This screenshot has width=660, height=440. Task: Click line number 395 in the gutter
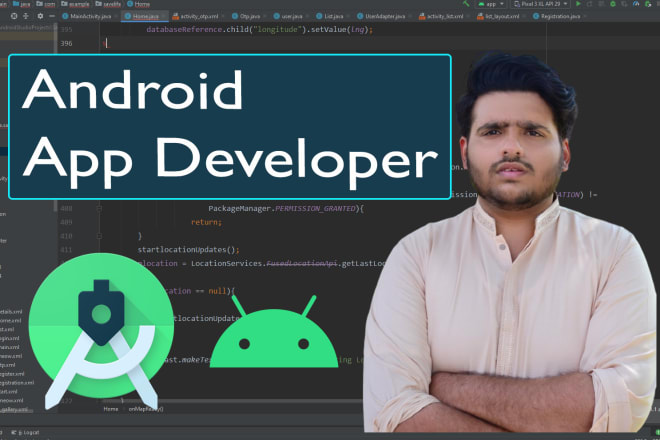pos(66,29)
